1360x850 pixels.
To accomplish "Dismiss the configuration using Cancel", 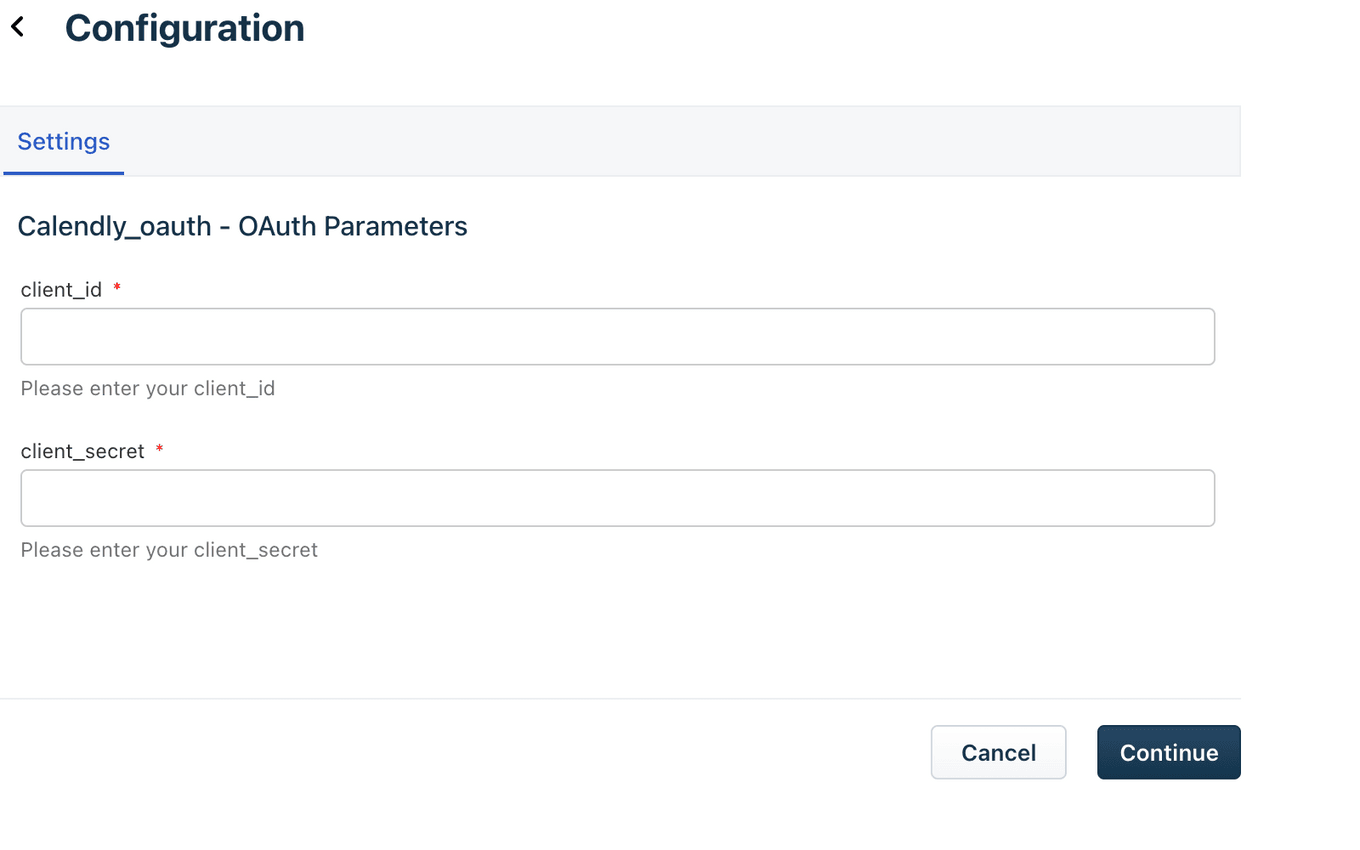I will click(x=997, y=752).
